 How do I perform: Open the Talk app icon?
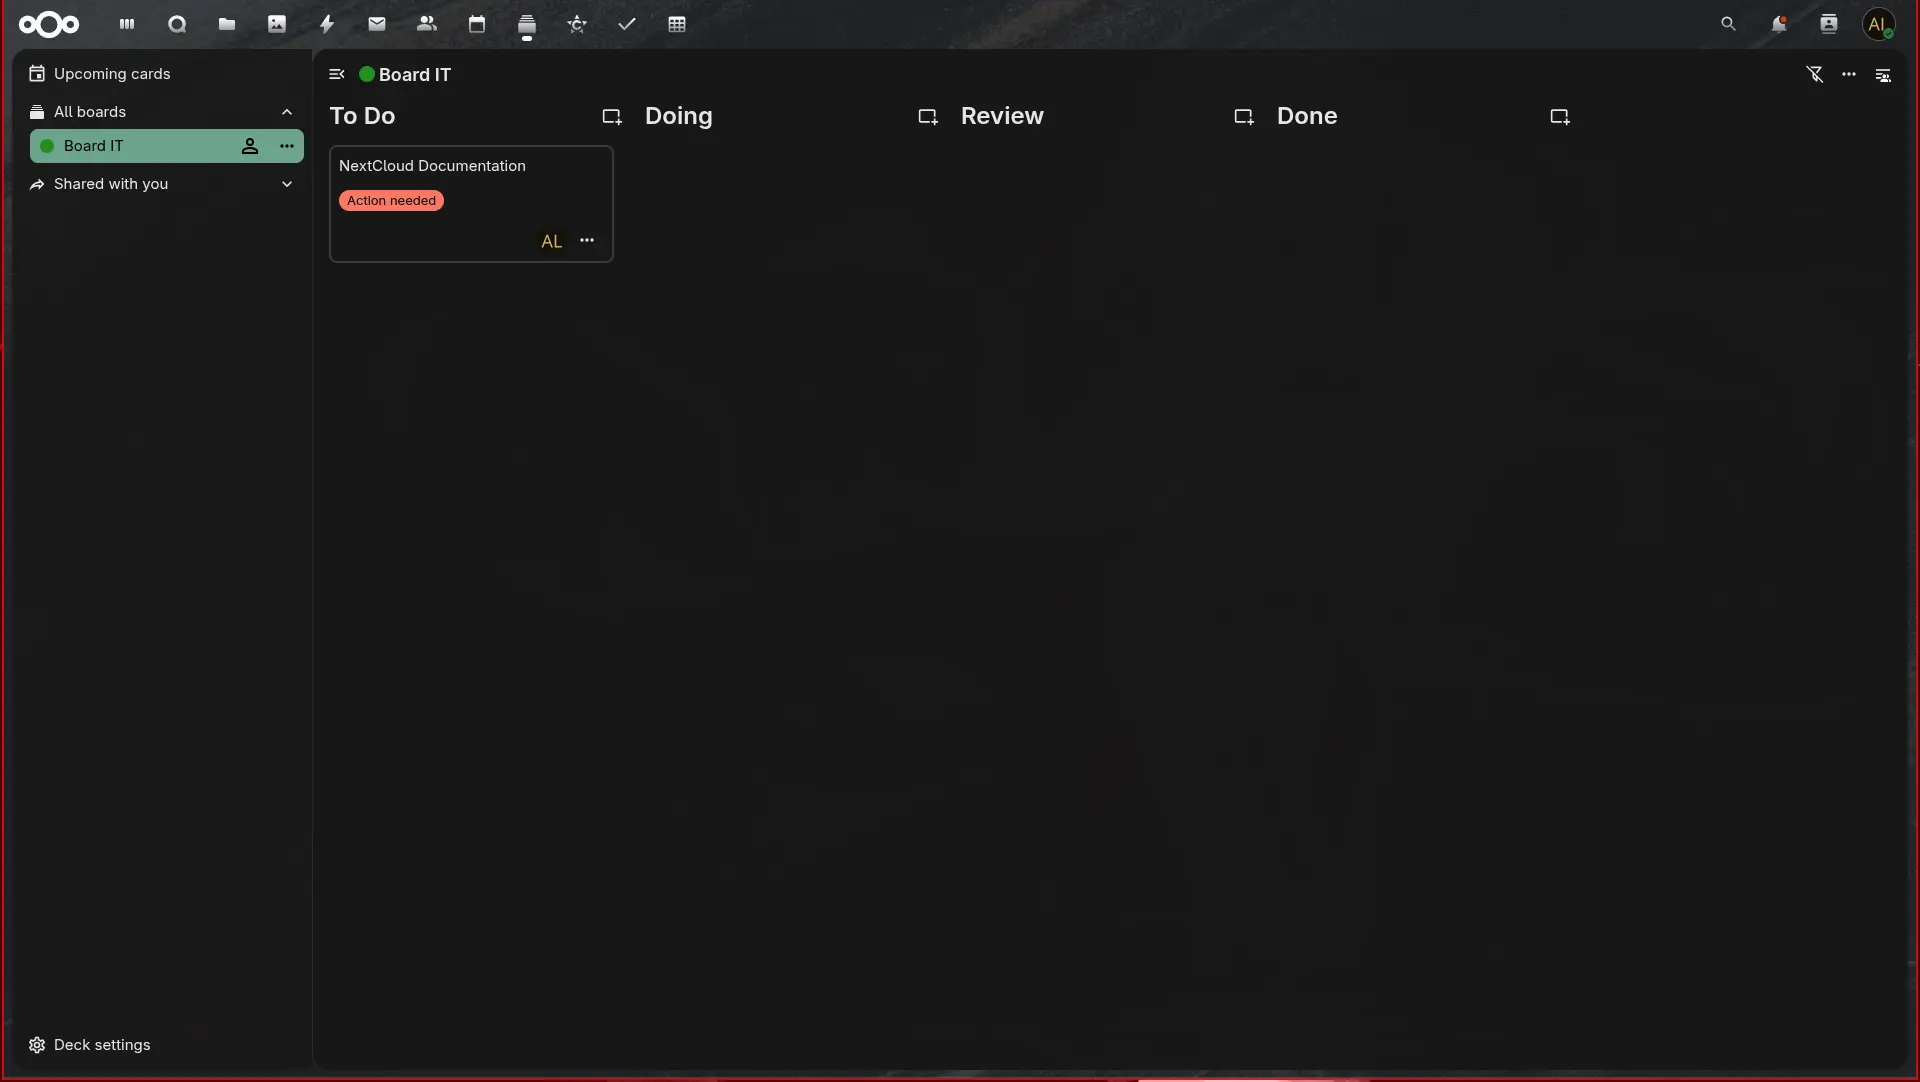[177, 24]
